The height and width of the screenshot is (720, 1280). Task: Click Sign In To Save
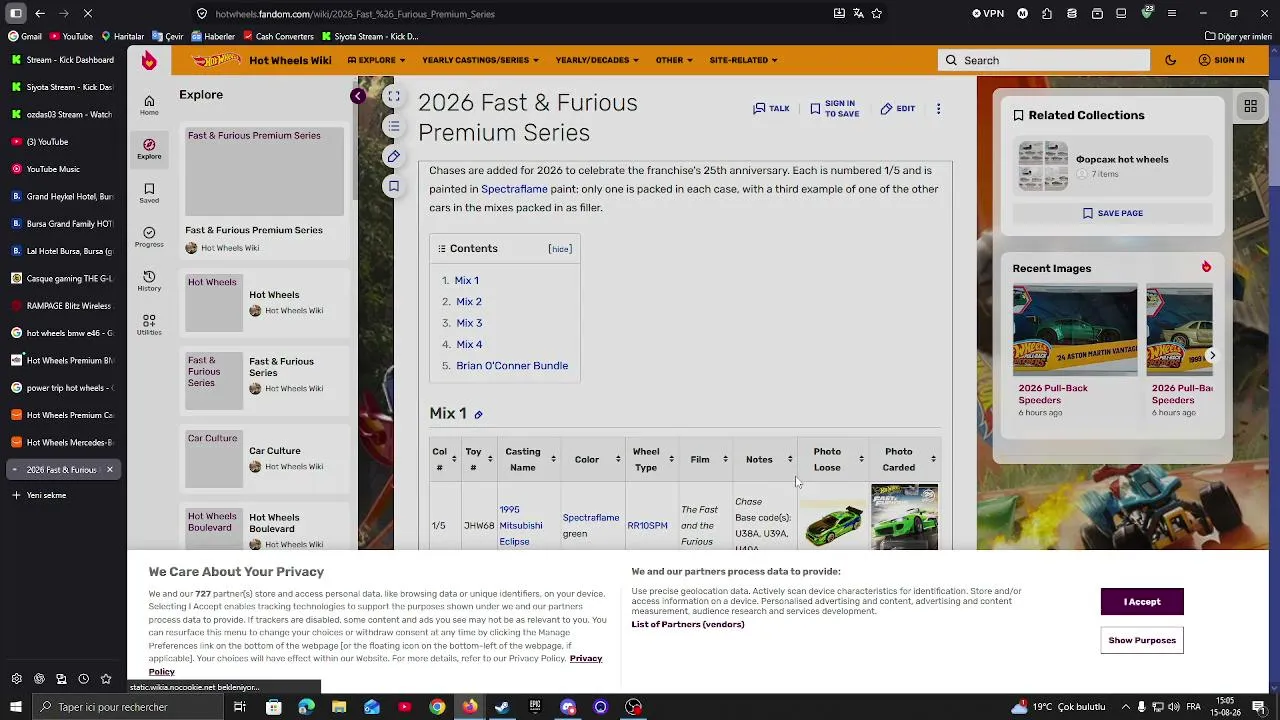[x=834, y=108]
